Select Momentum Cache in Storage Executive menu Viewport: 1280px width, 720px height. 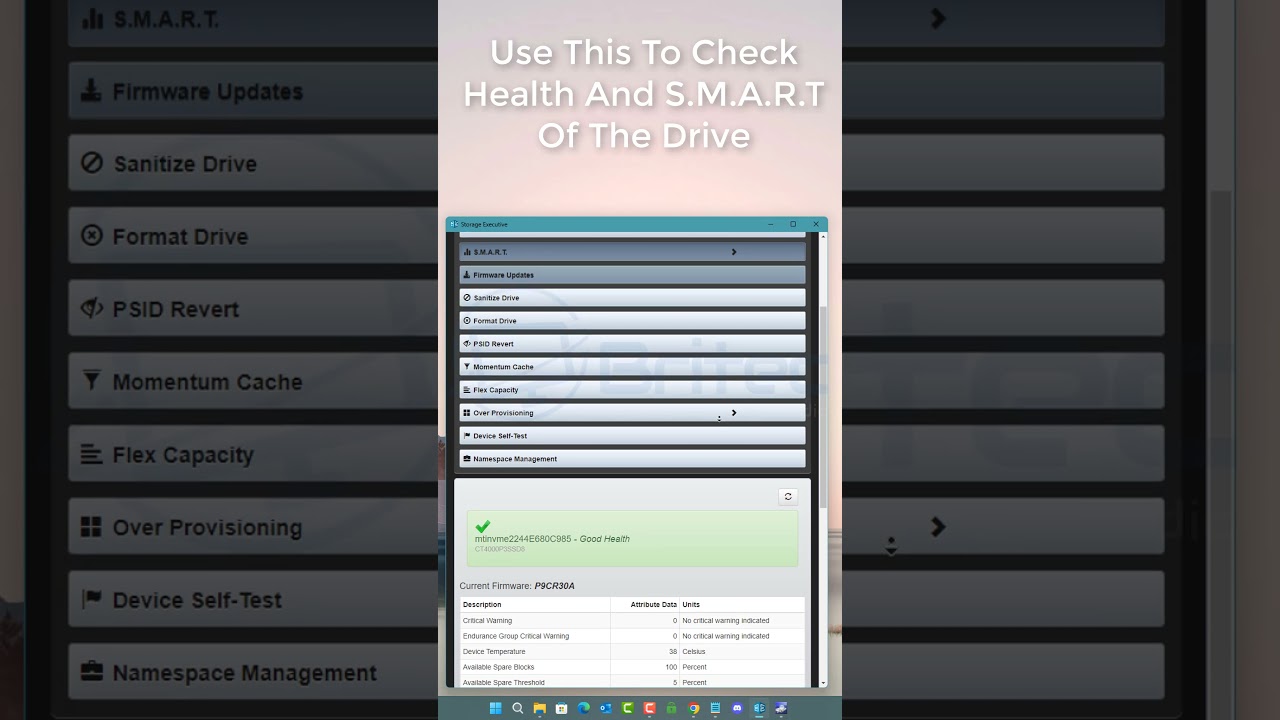click(632, 367)
